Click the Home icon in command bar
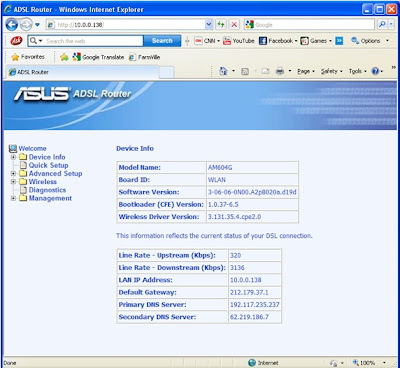Viewport: 400px width, 368px height. click(x=223, y=71)
